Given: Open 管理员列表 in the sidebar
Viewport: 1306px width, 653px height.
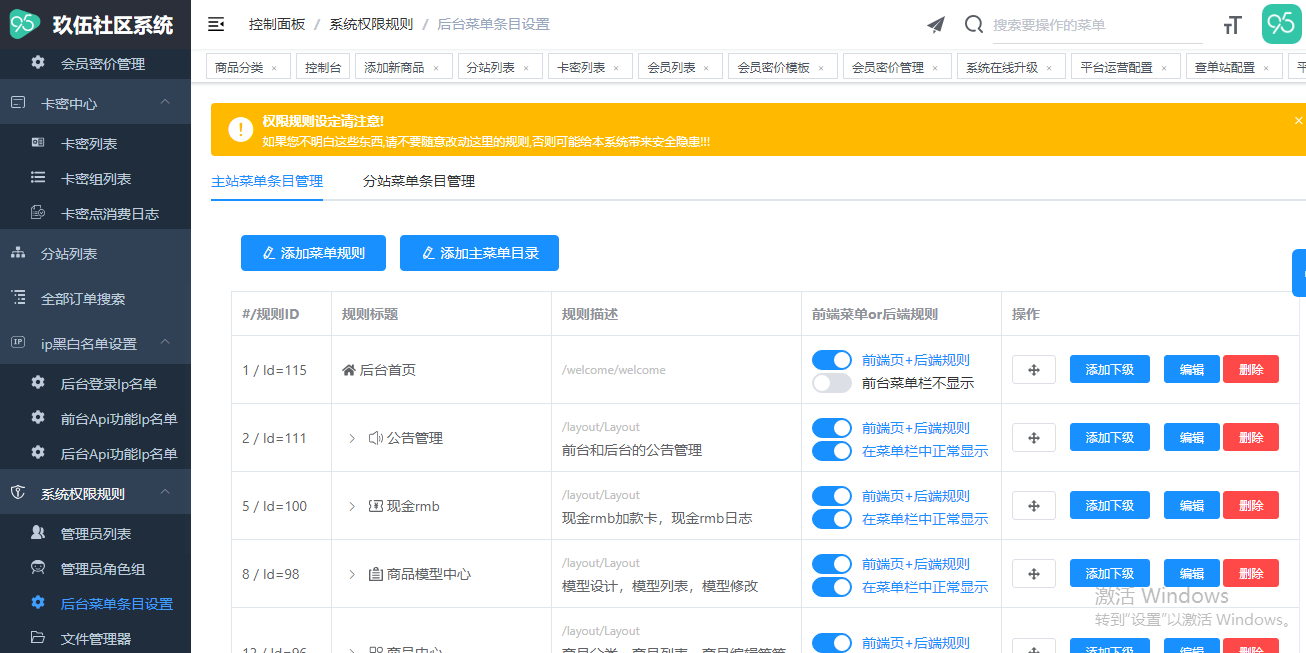Looking at the screenshot, I should pos(95,533).
